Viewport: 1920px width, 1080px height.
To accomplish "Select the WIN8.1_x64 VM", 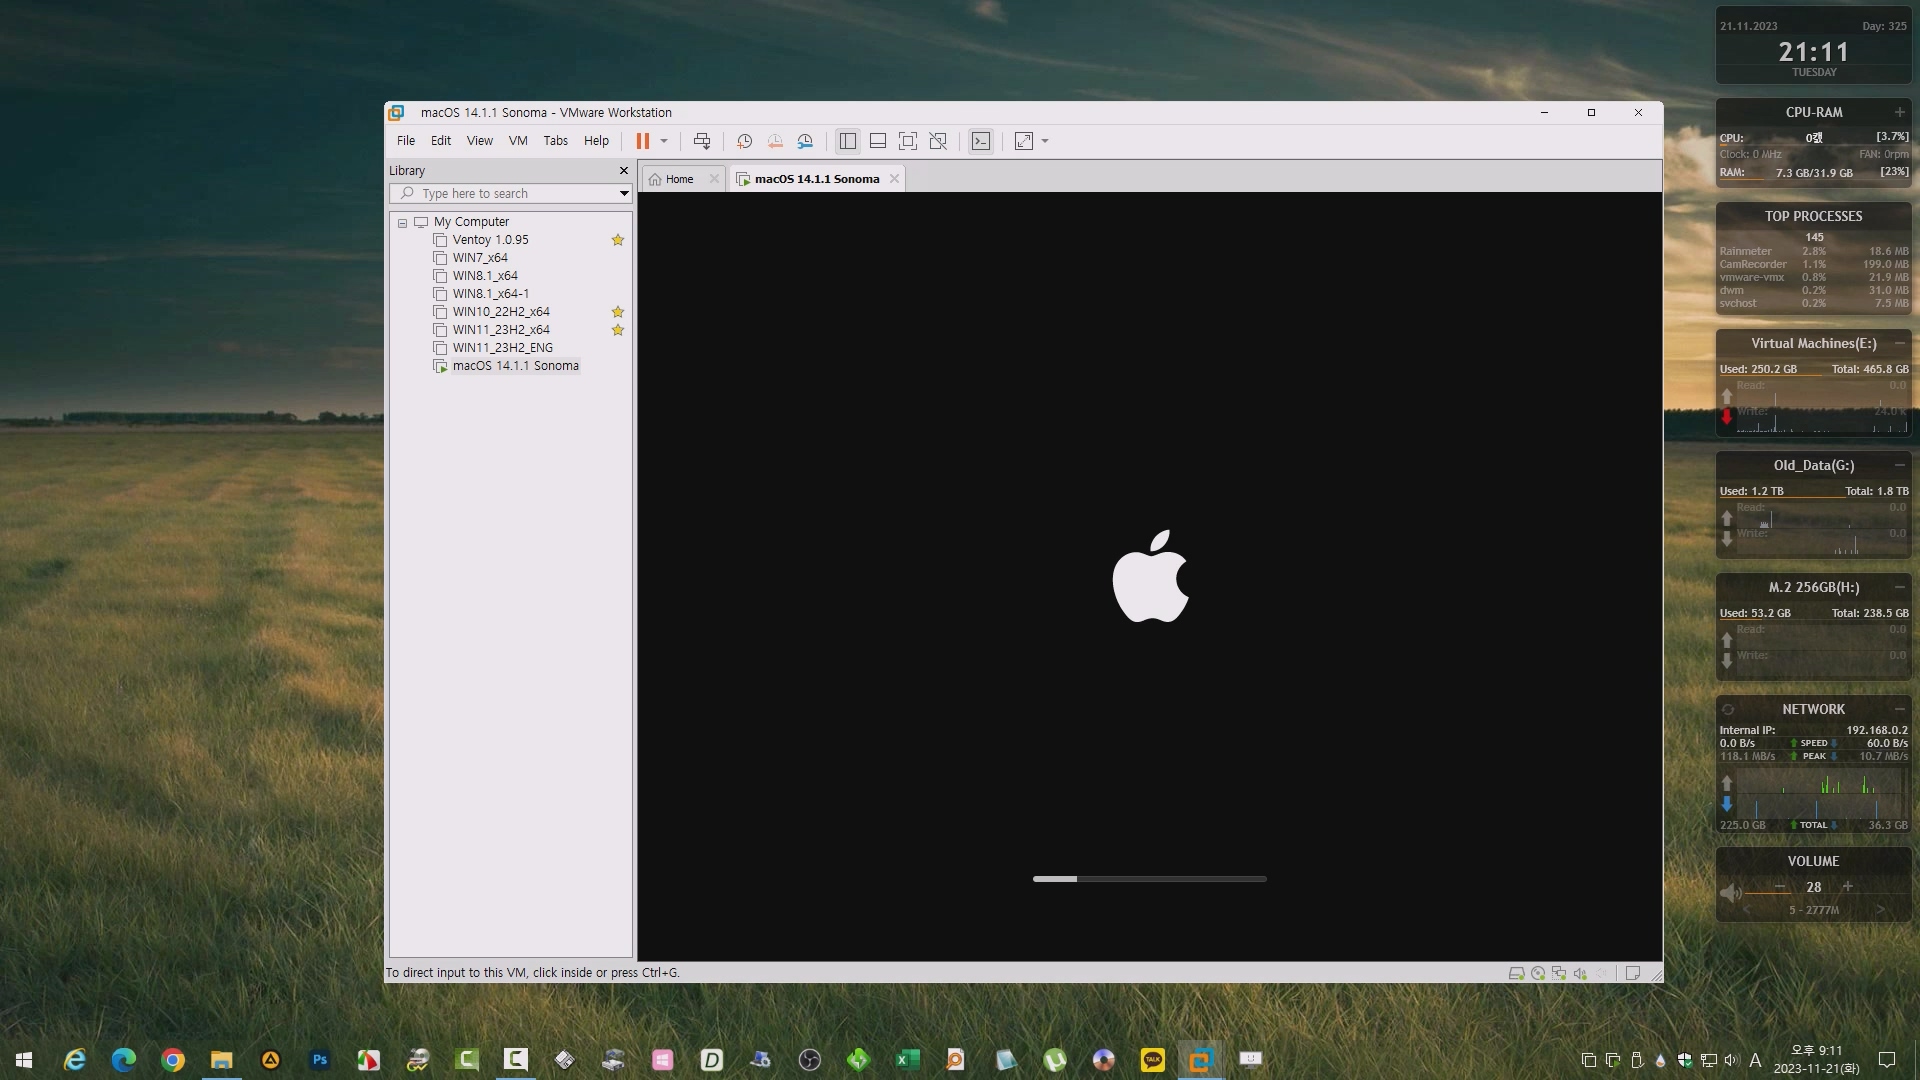I will tap(485, 276).
